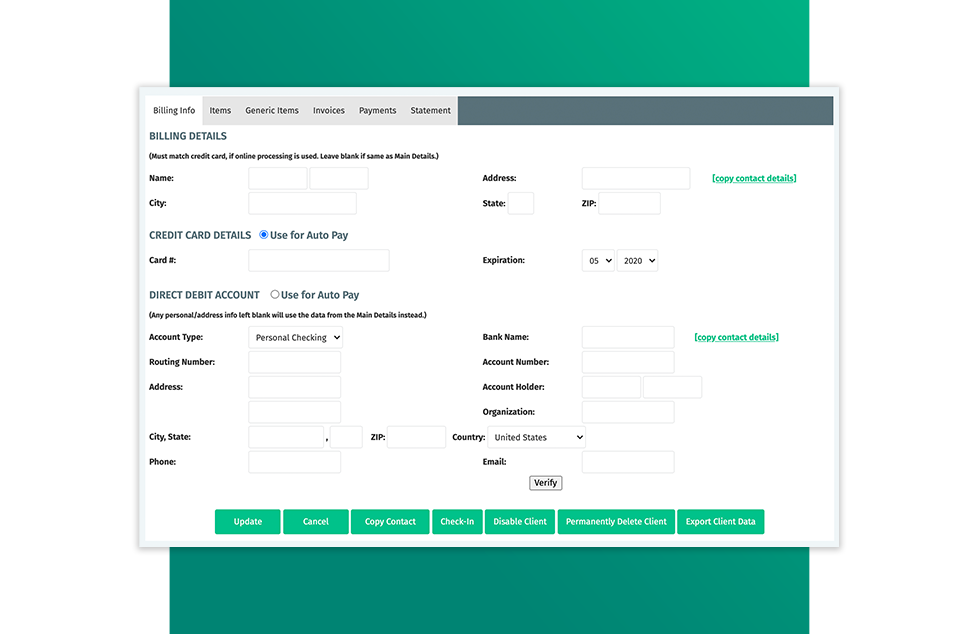Open the Payments tab
This screenshot has height=634, width=979.
click(377, 111)
